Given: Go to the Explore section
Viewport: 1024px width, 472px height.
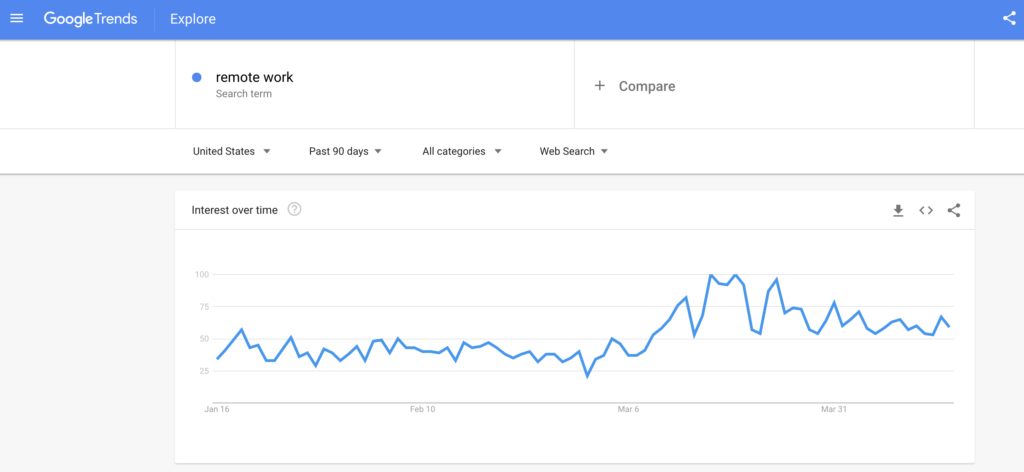Looking at the screenshot, I should coord(193,19).
